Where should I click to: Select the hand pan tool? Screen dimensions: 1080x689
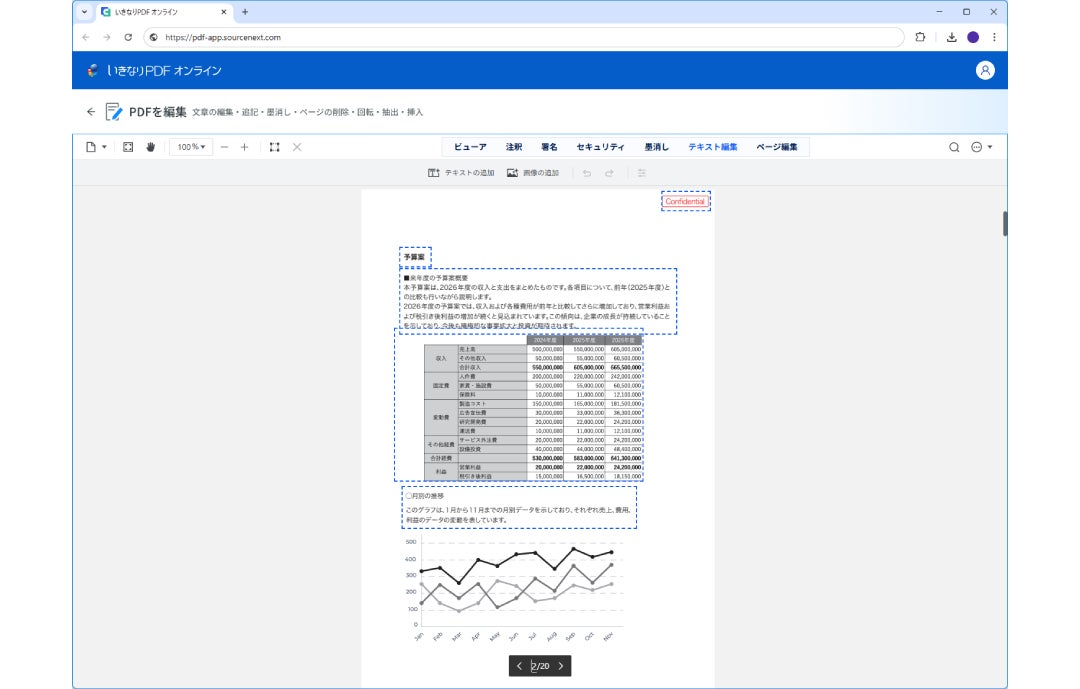coord(151,147)
